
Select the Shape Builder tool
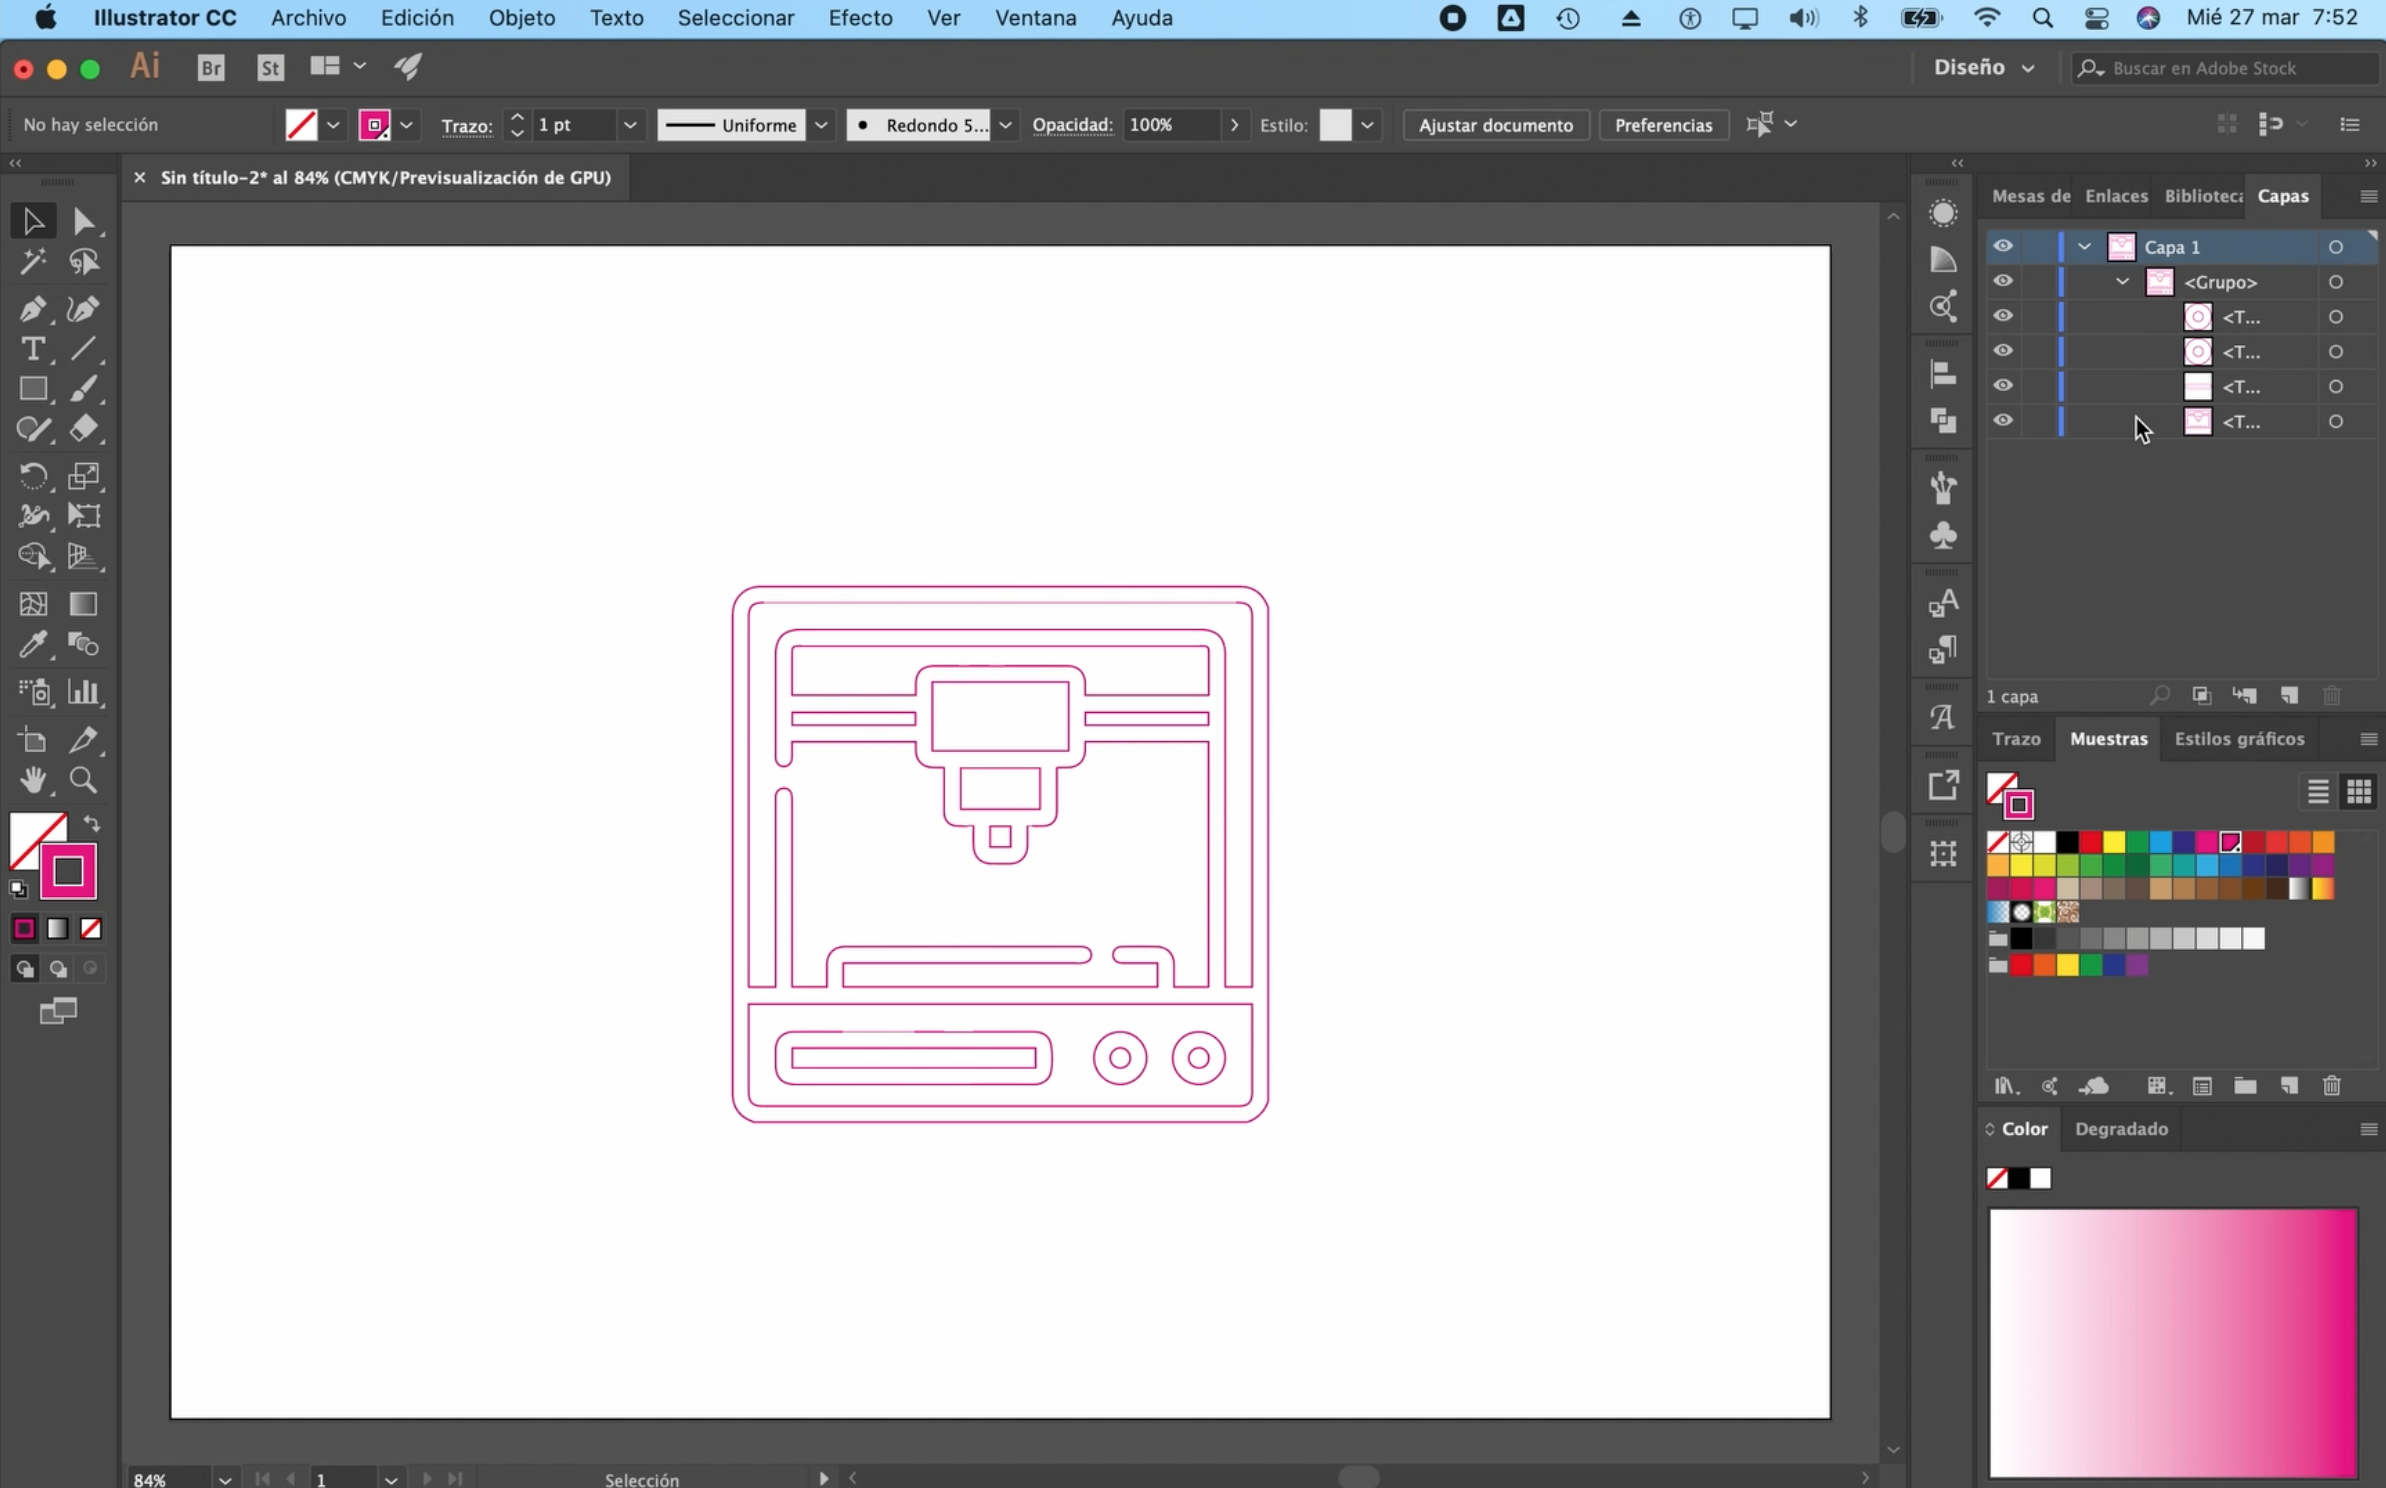coord(32,556)
